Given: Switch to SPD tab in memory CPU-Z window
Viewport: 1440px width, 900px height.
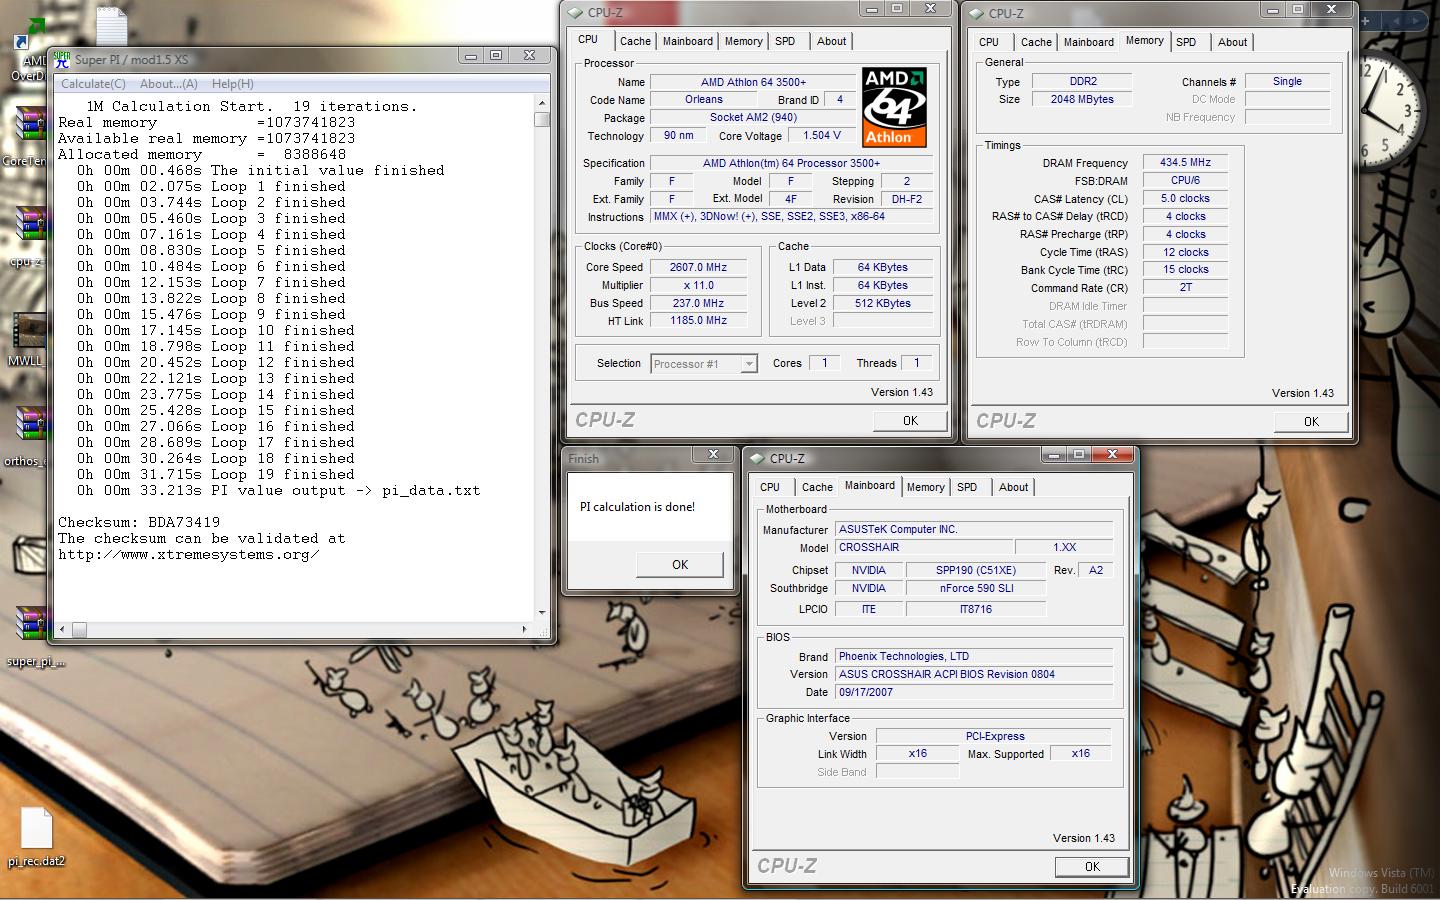Looking at the screenshot, I should pyautogui.click(x=1186, y=42).
